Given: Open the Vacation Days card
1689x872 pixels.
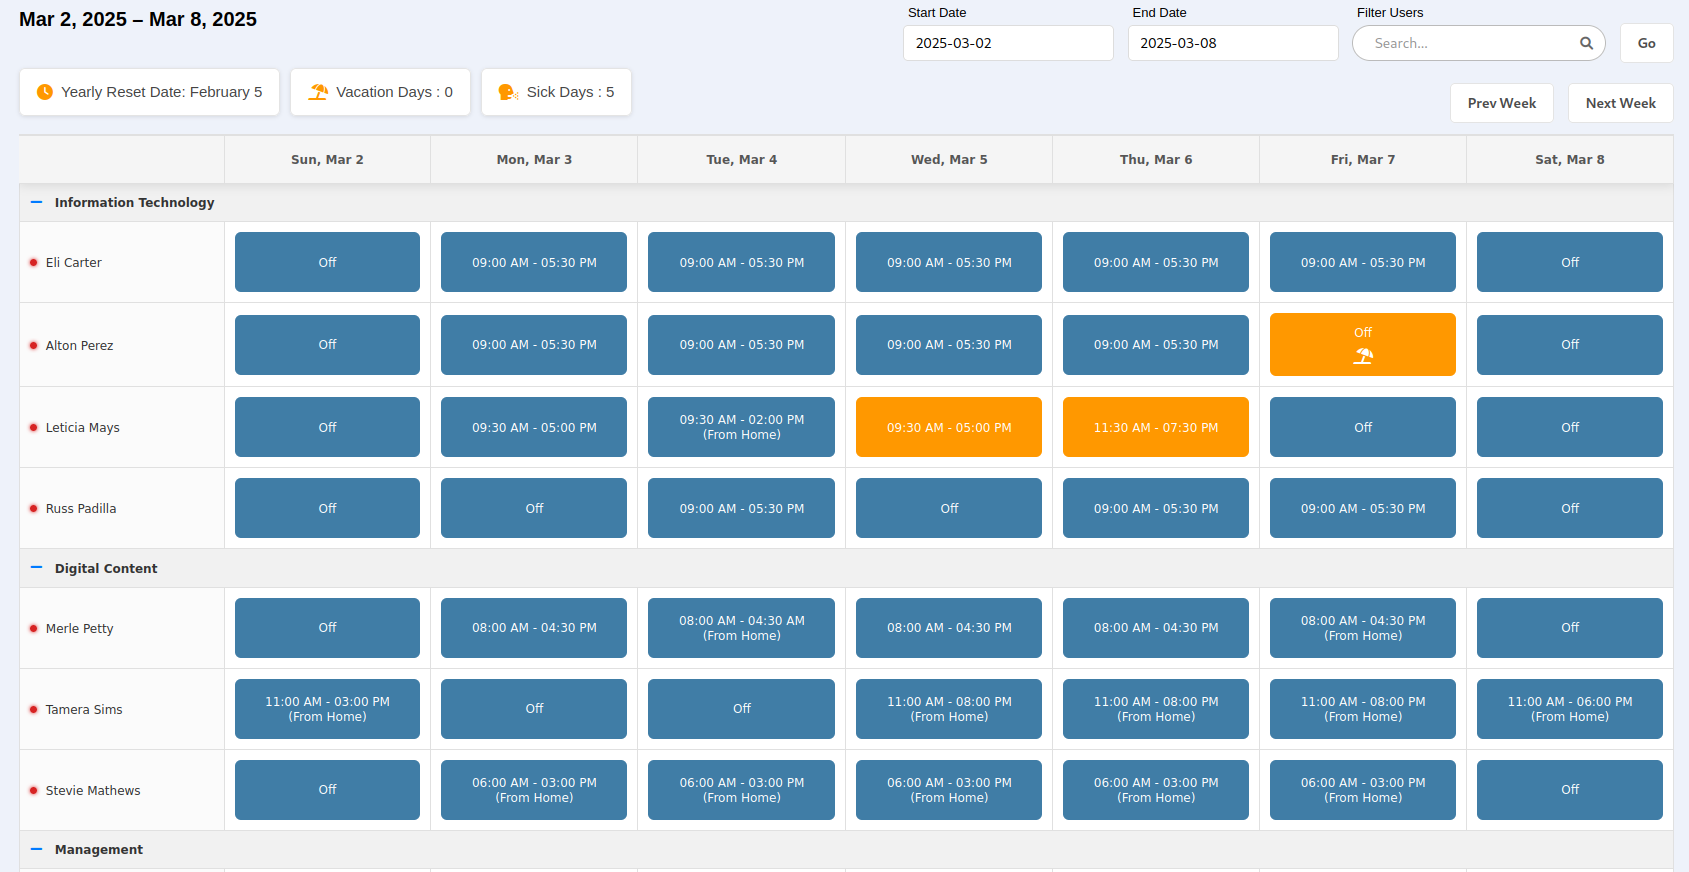Looking at the screenshot, I should point(380,92).
